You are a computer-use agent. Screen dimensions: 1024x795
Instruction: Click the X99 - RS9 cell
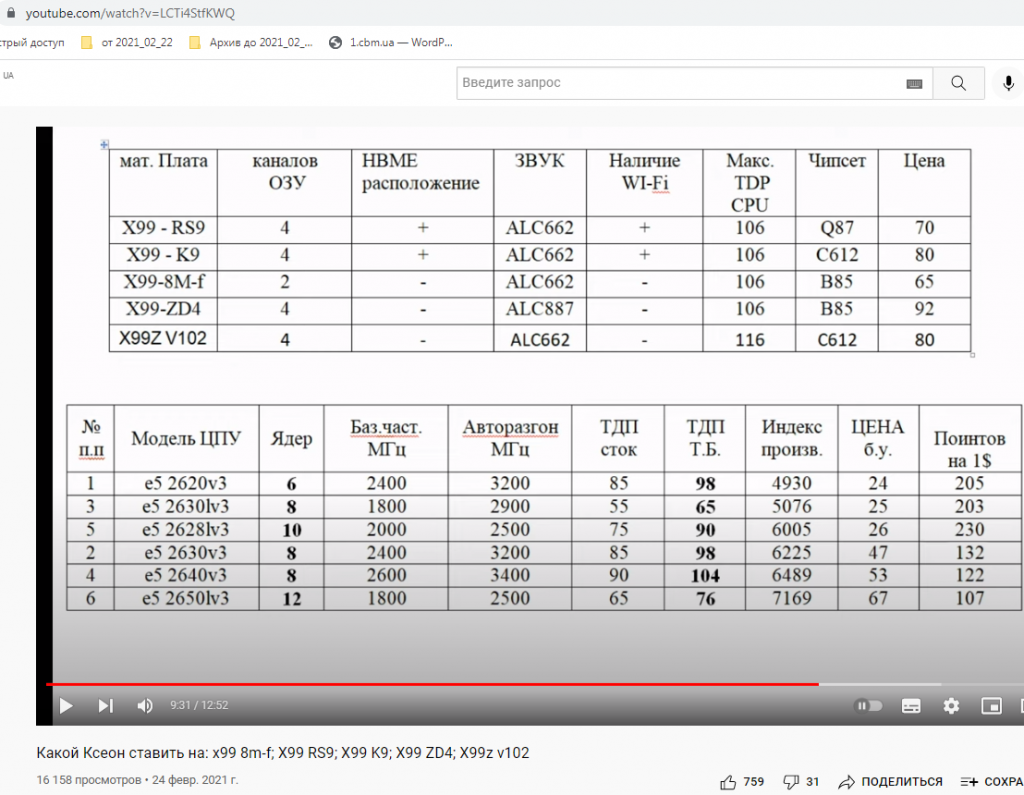coord(163,228)
